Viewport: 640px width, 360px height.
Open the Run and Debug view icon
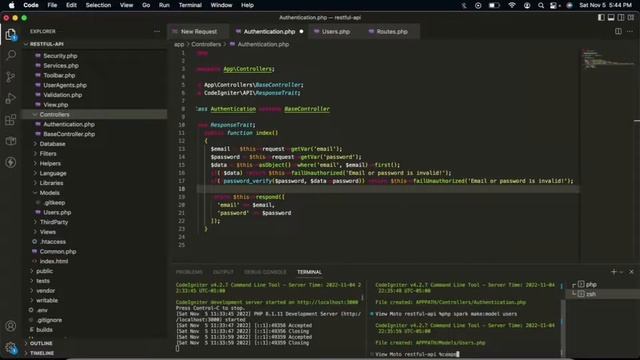pos(11,98)
